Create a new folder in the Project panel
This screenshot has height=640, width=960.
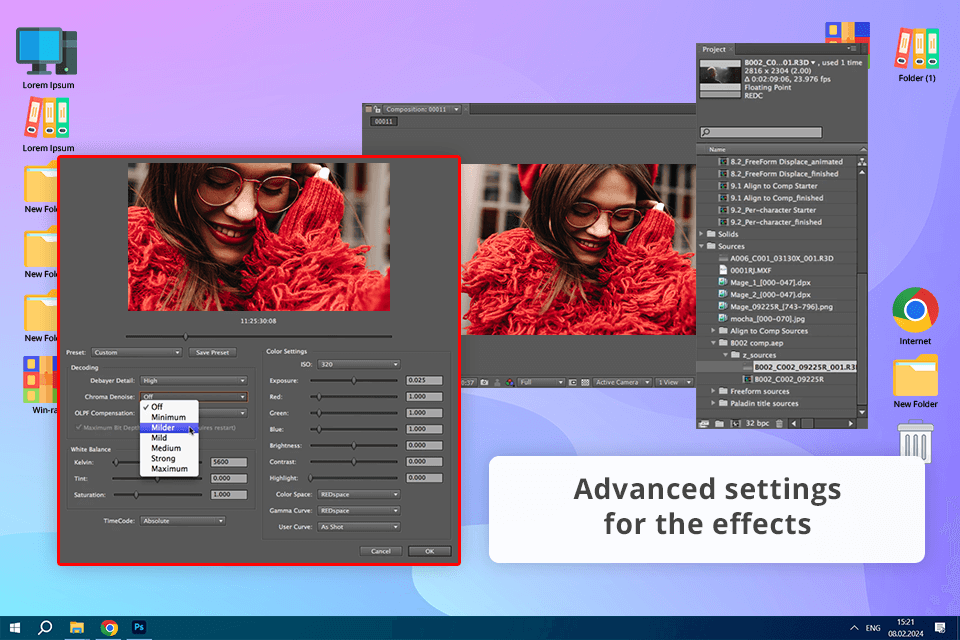click(x=719, y=423)
